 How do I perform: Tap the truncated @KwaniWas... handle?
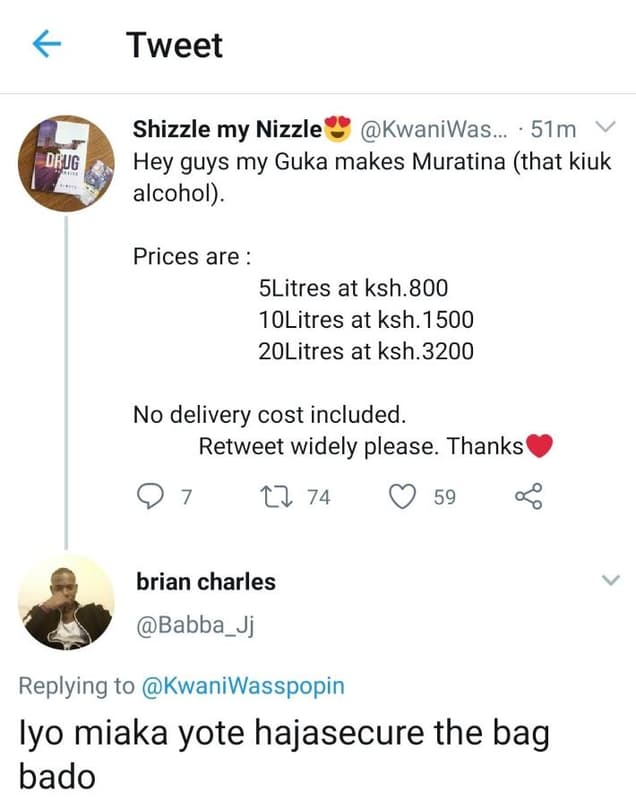coord(433,130)
